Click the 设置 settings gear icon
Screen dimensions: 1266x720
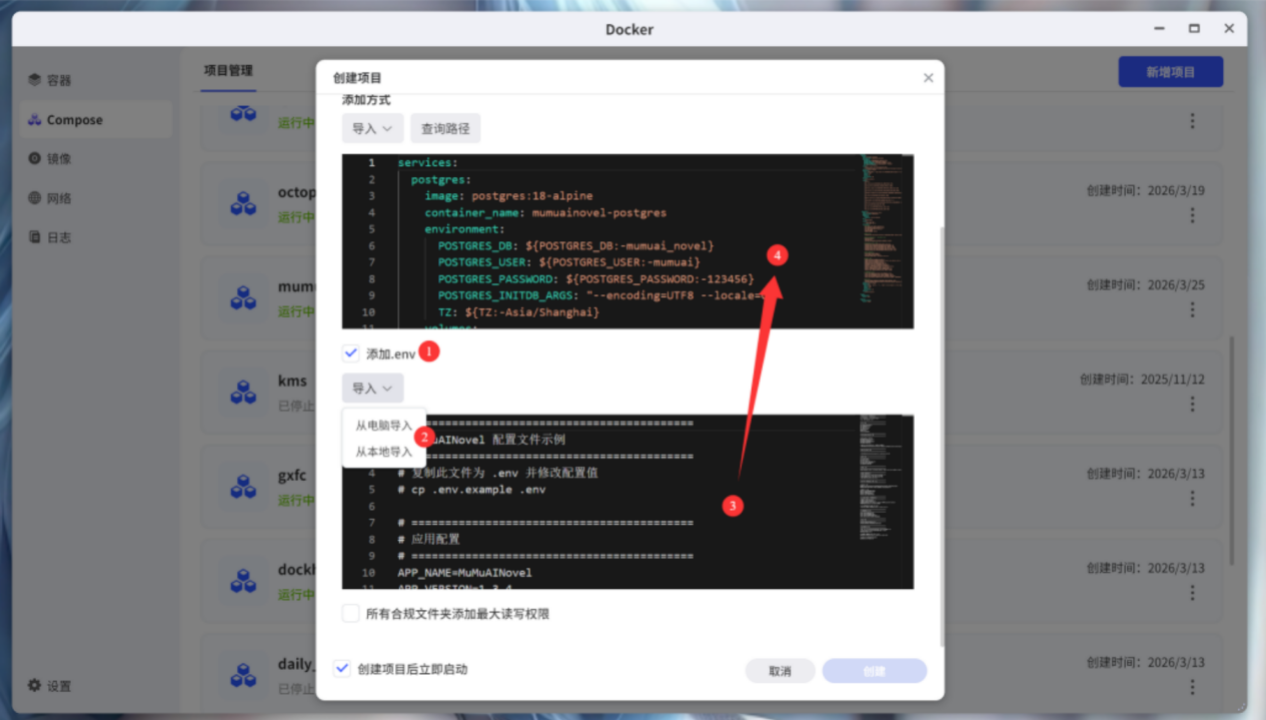pos(34,686)
